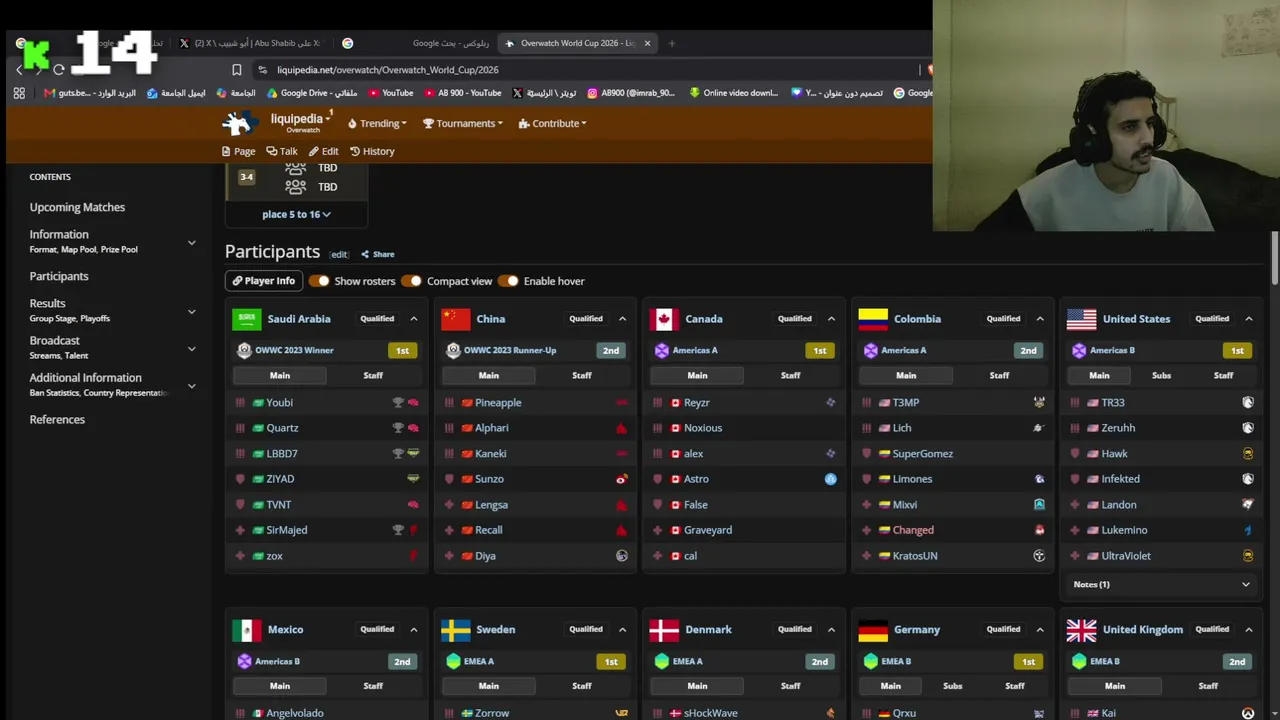Open Upcoming Matches in contents sidebar

click(x=77, y=207)
